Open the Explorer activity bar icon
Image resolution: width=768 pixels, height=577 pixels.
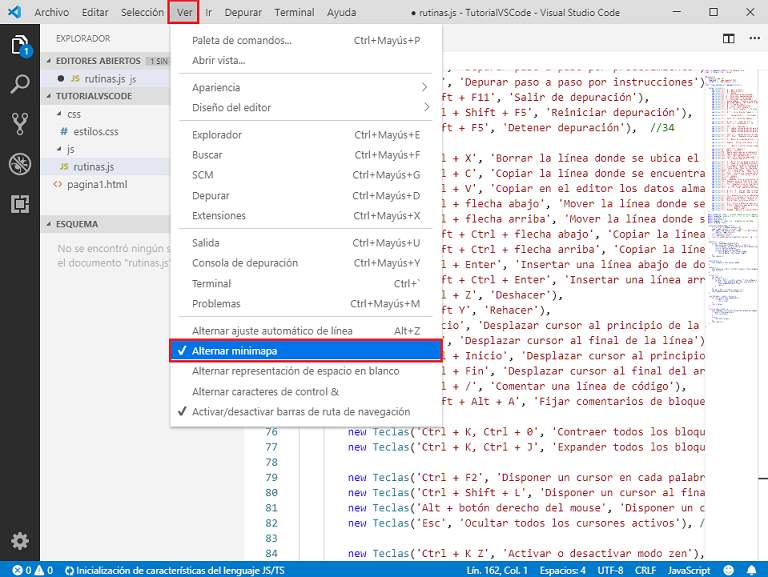click(x=20, y=46)
